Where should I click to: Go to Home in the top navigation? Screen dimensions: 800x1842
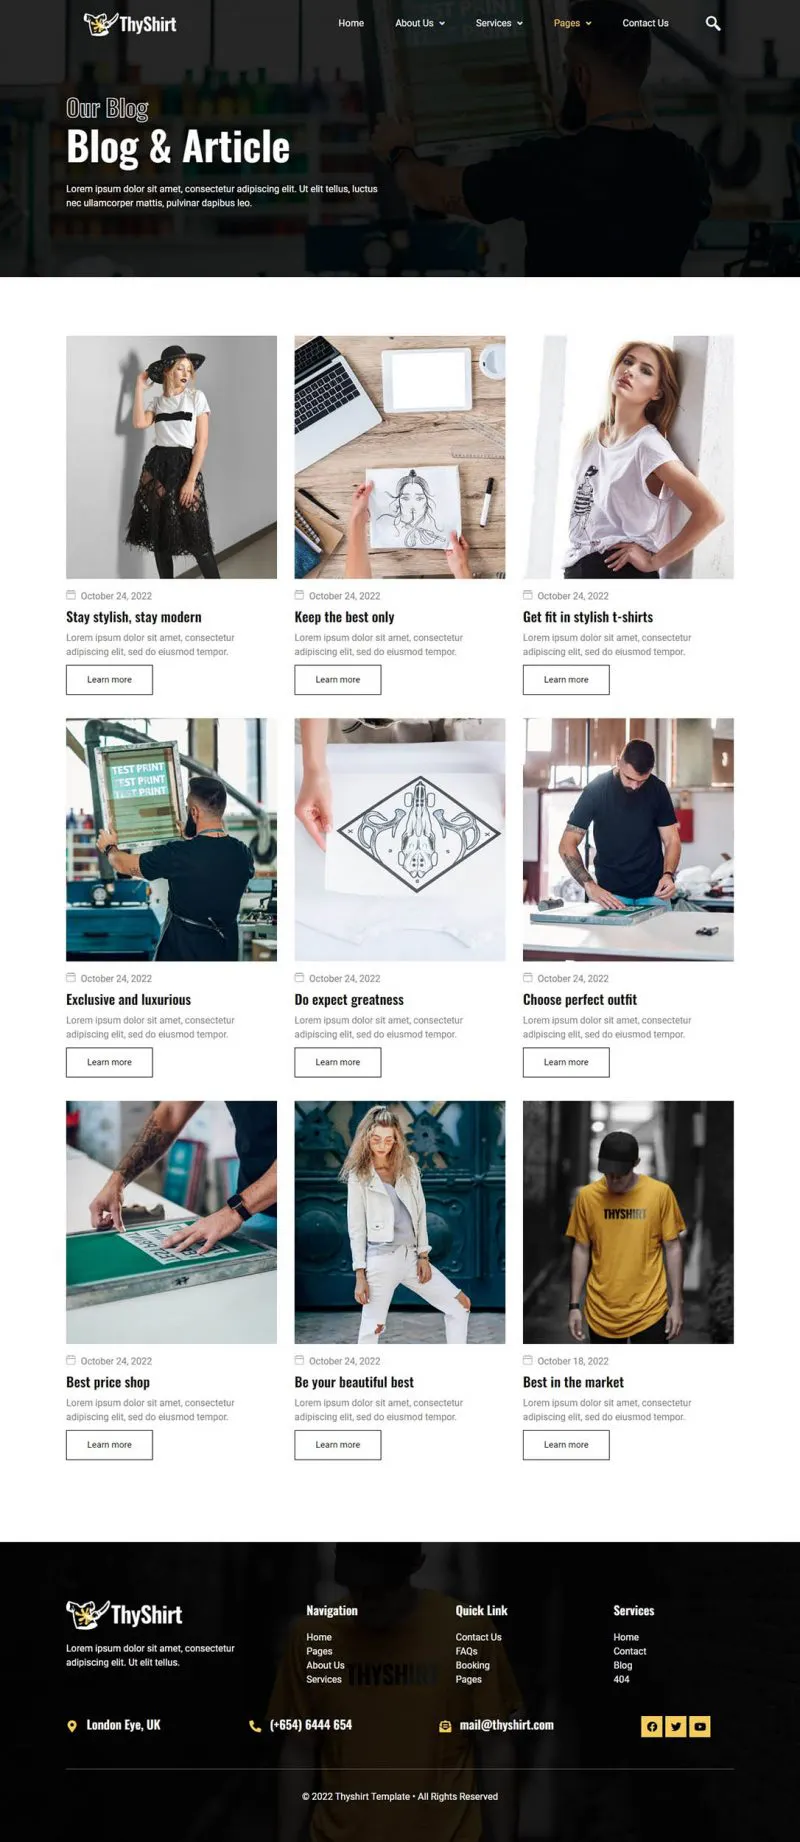(x=351, y=23)
